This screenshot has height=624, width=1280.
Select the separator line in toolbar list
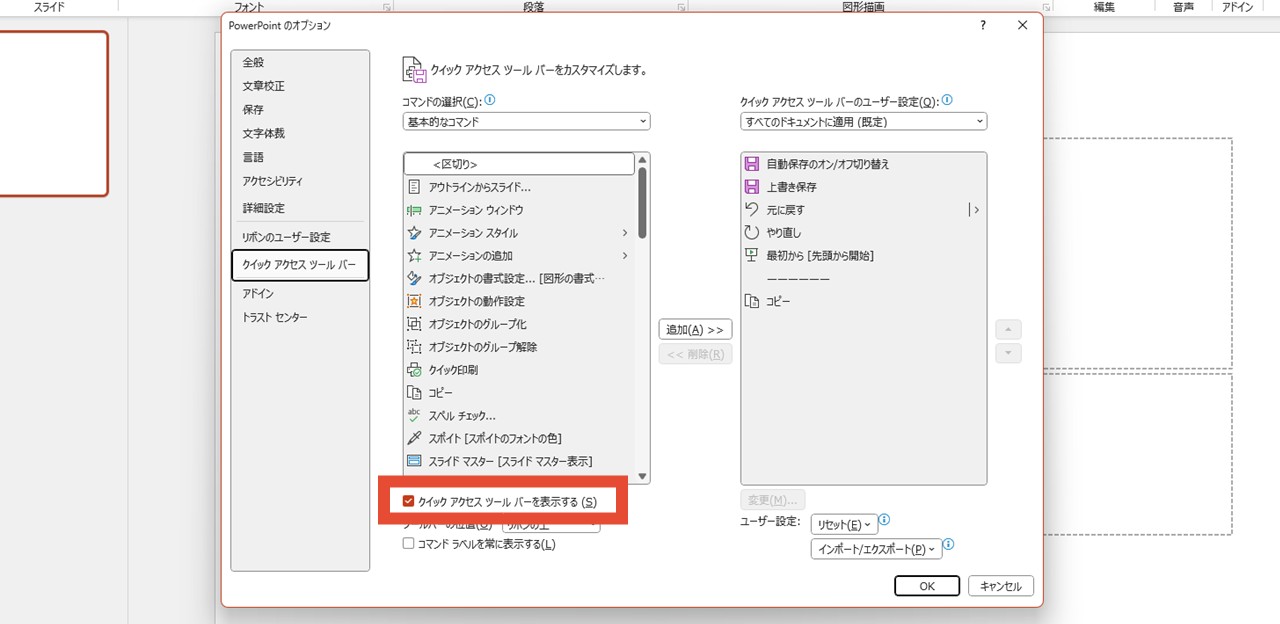(864, 279)
